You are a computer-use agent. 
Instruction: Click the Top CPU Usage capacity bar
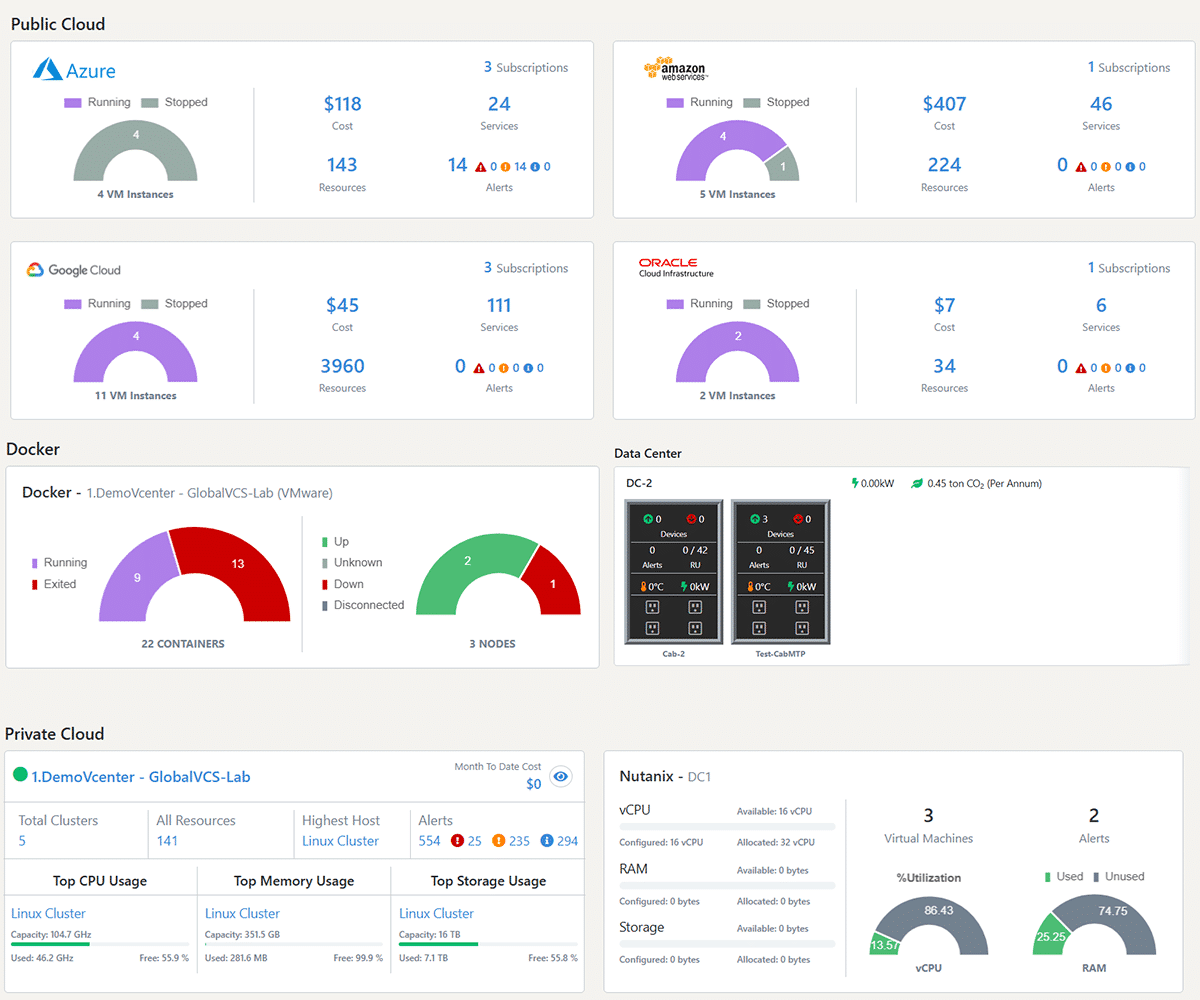click(100, 943)
